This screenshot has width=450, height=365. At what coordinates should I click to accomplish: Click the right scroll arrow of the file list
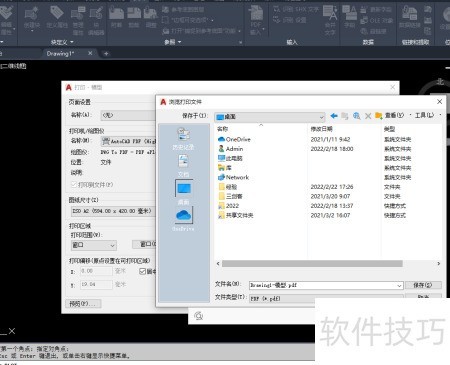pyautogui.click(x=439, y=264)
